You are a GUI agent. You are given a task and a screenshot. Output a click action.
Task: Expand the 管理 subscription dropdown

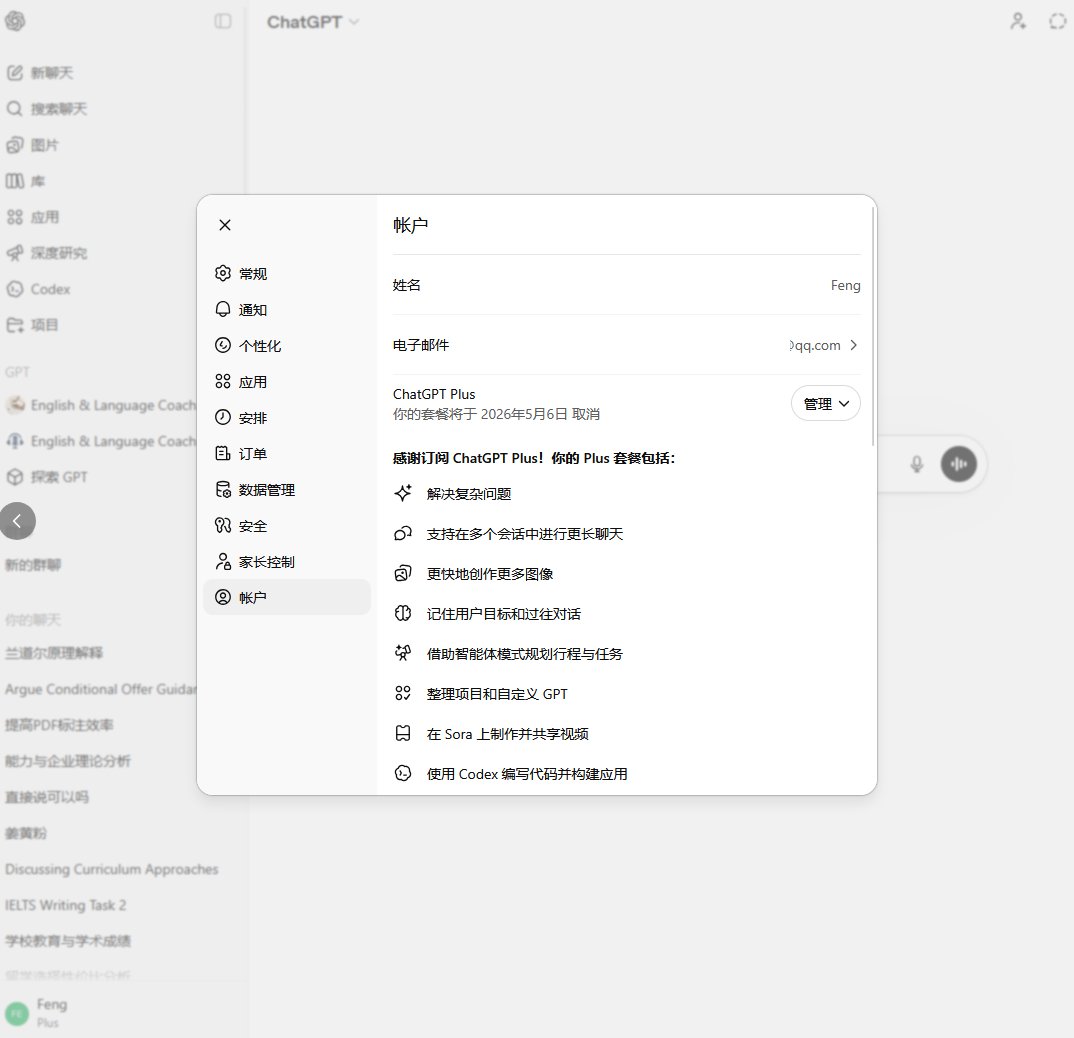(825, 404)
